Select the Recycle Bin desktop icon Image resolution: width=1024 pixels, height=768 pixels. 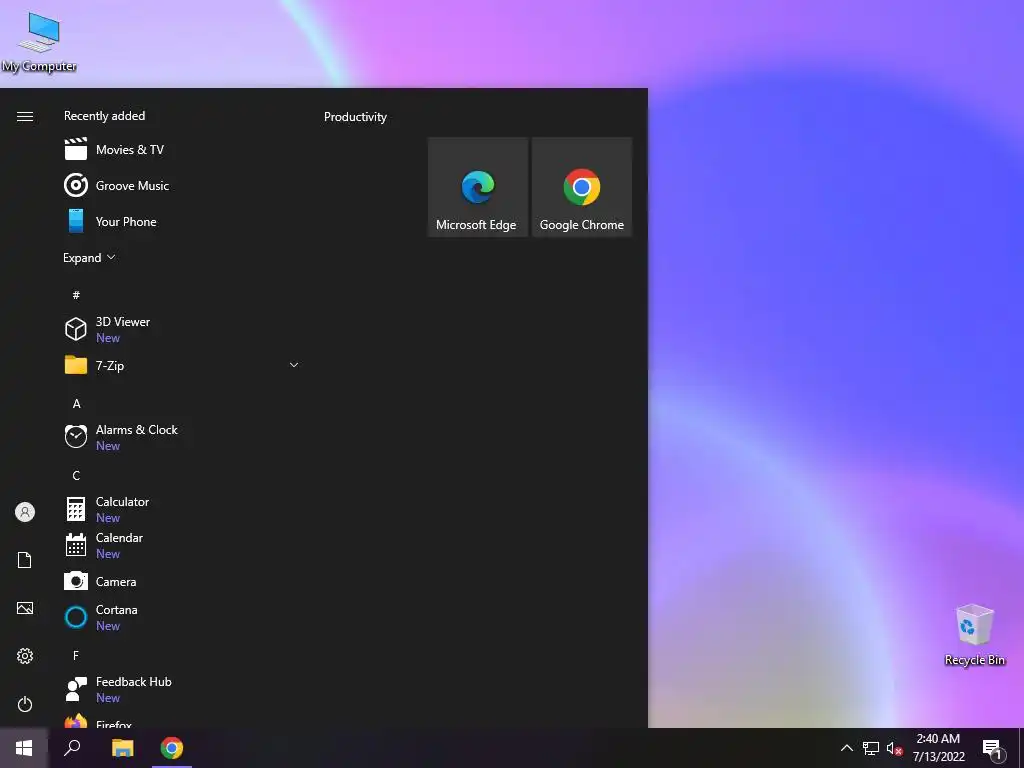pyautogui.click(x=974, y=635)
